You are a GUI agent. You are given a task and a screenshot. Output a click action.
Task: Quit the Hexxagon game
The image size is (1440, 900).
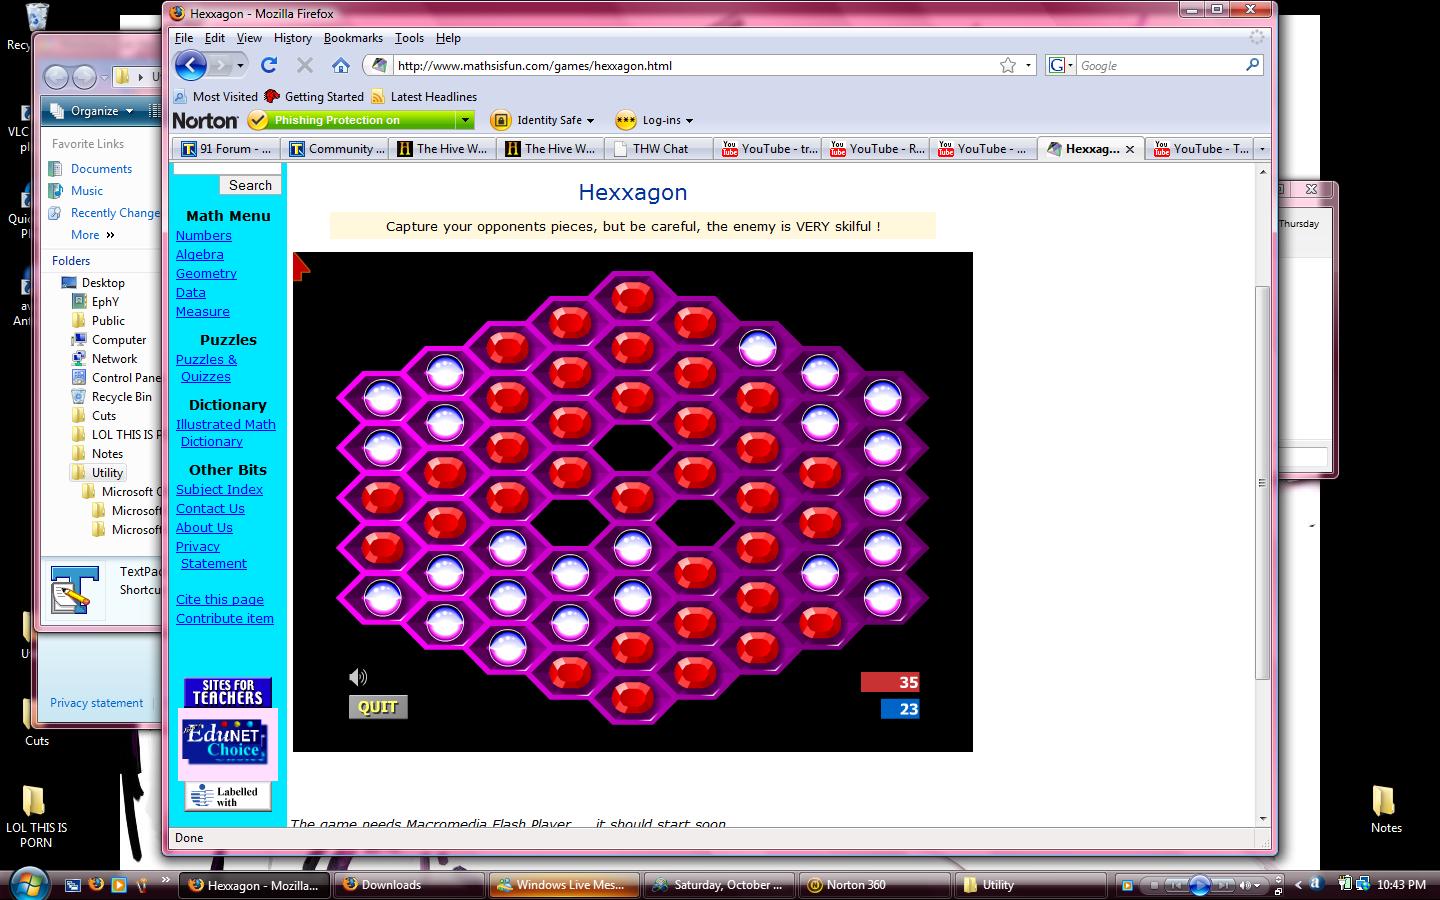(x=378, y=707)
